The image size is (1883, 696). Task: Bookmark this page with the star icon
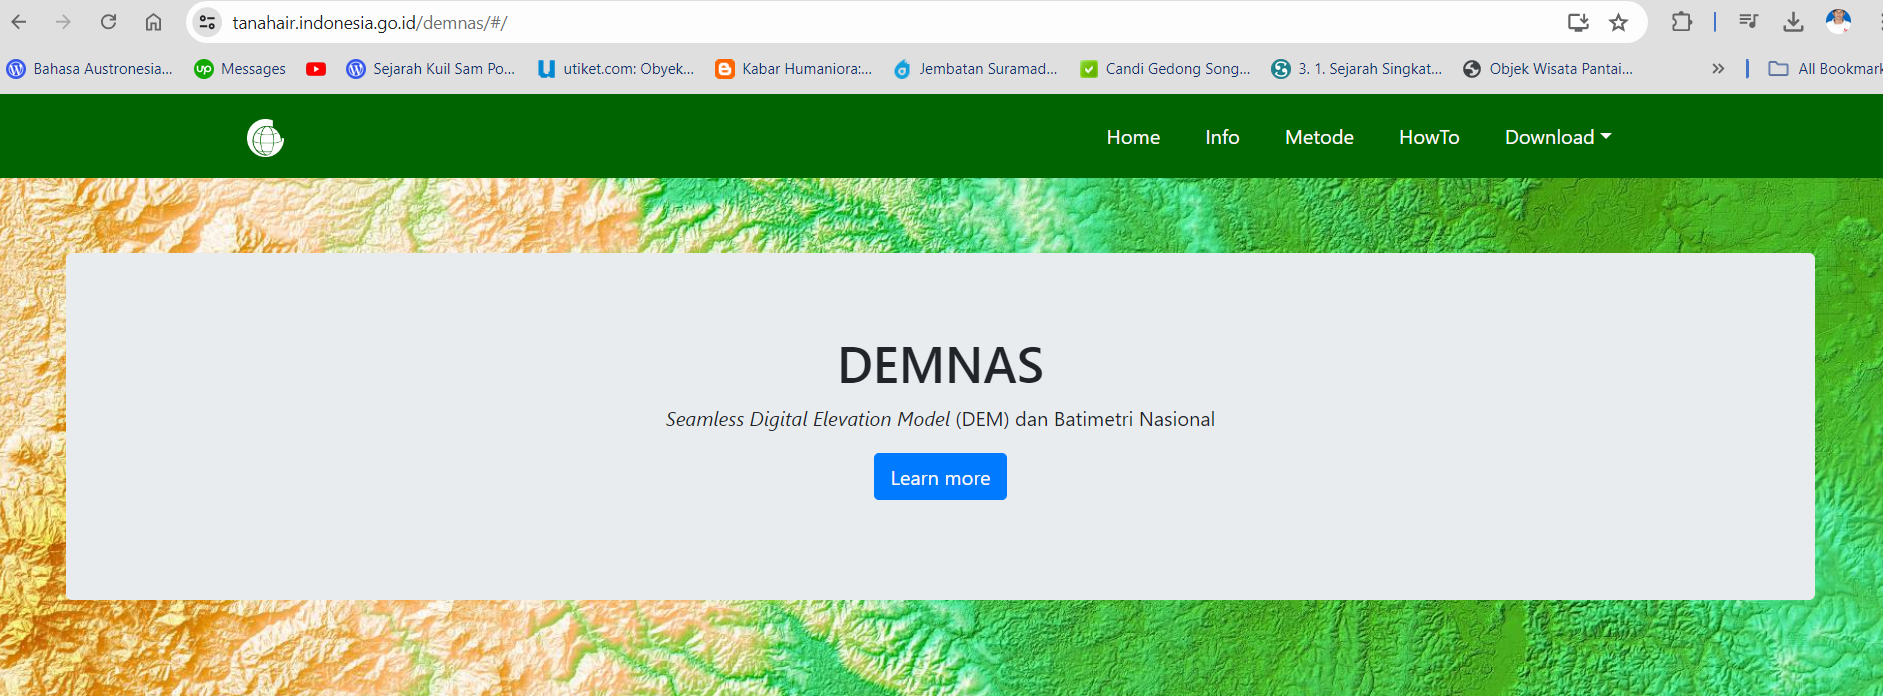coord(1618,22)
